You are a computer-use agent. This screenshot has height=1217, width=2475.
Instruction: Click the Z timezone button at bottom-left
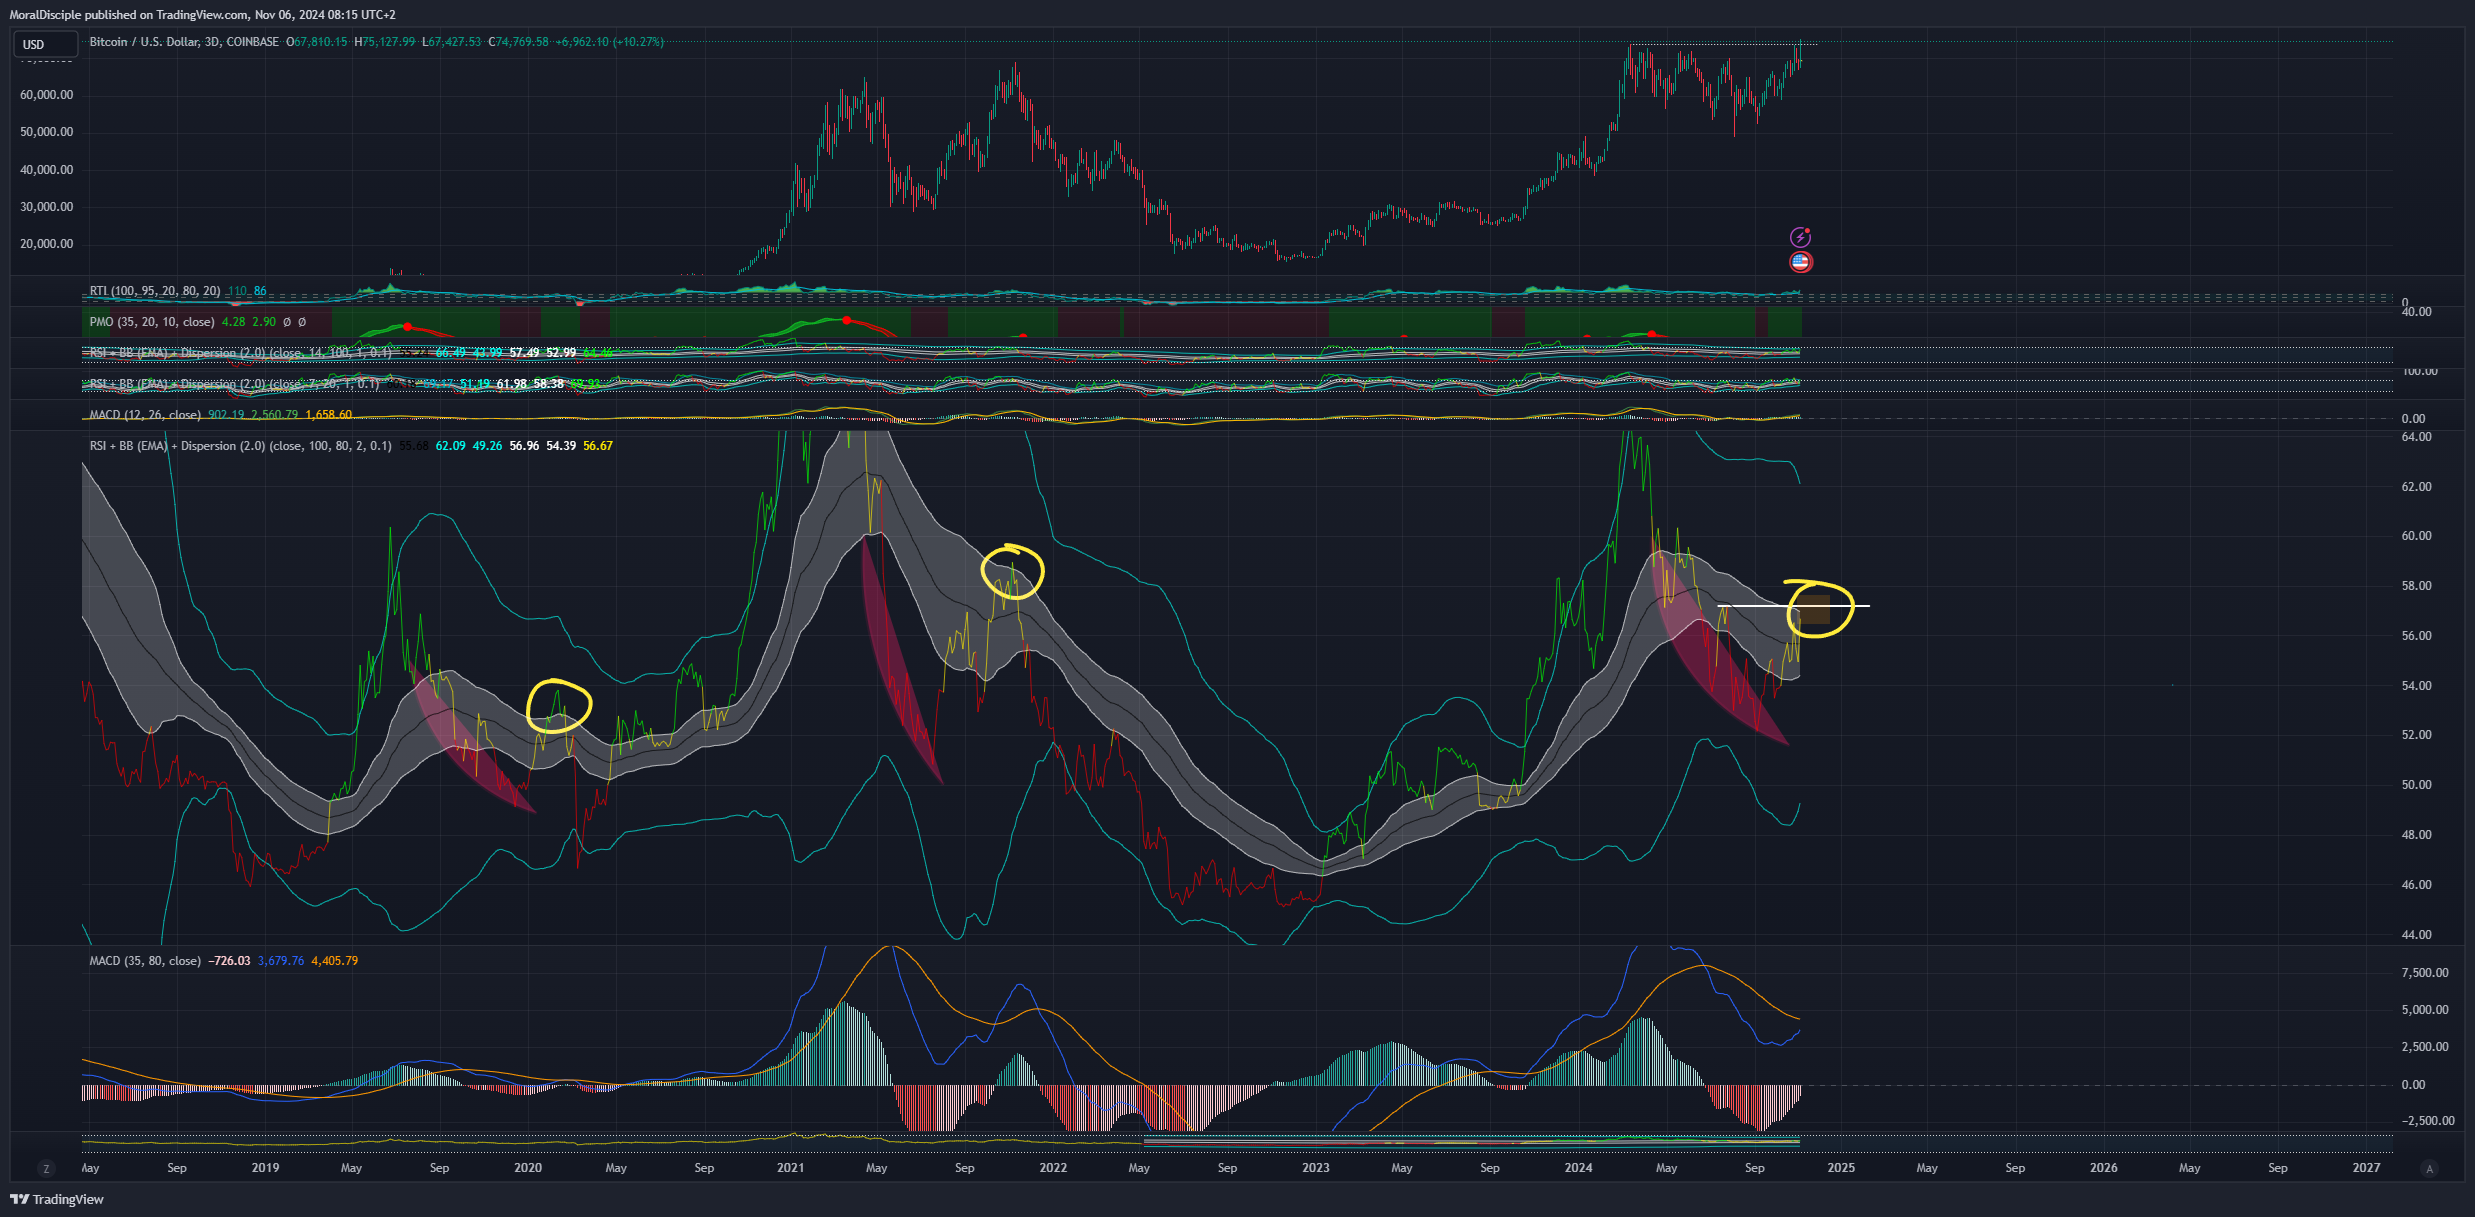(45, 1168)
